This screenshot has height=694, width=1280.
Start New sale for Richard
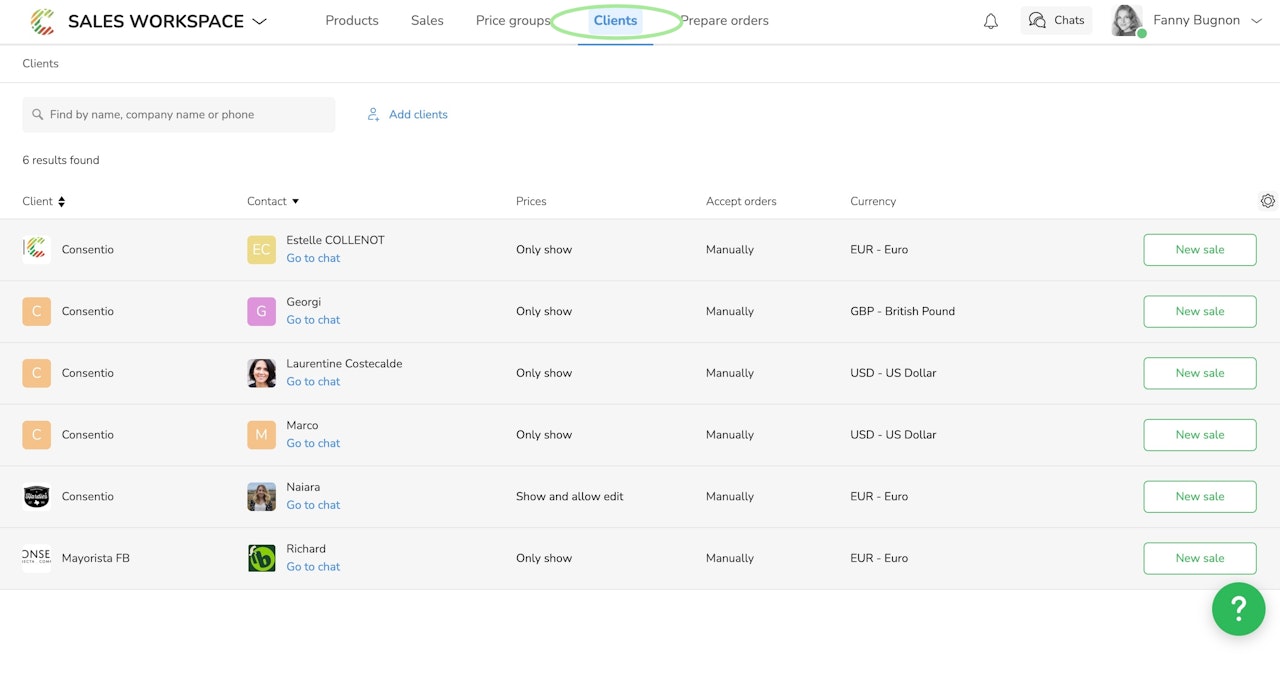(x=1200, y=558)
